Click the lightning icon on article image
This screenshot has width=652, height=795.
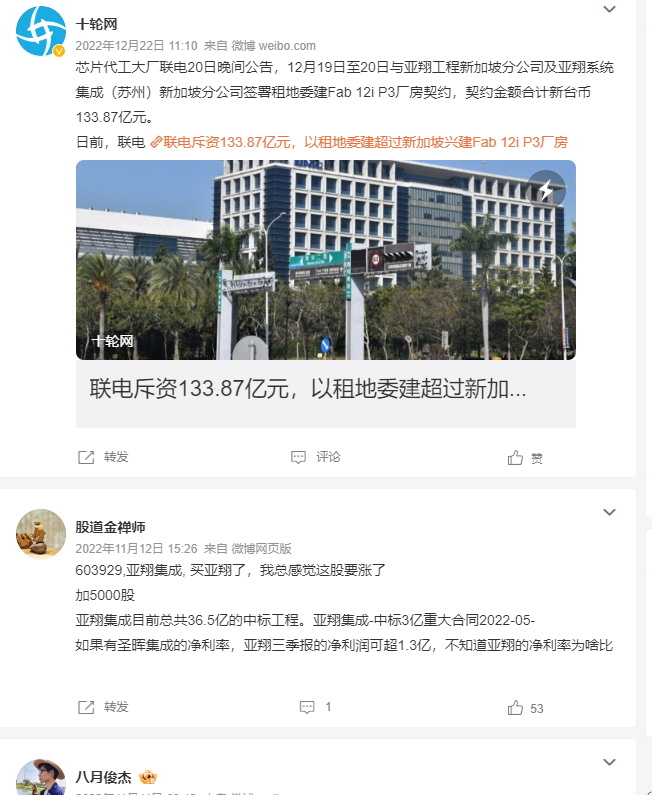pyautogui.click(x=546, y=190)
